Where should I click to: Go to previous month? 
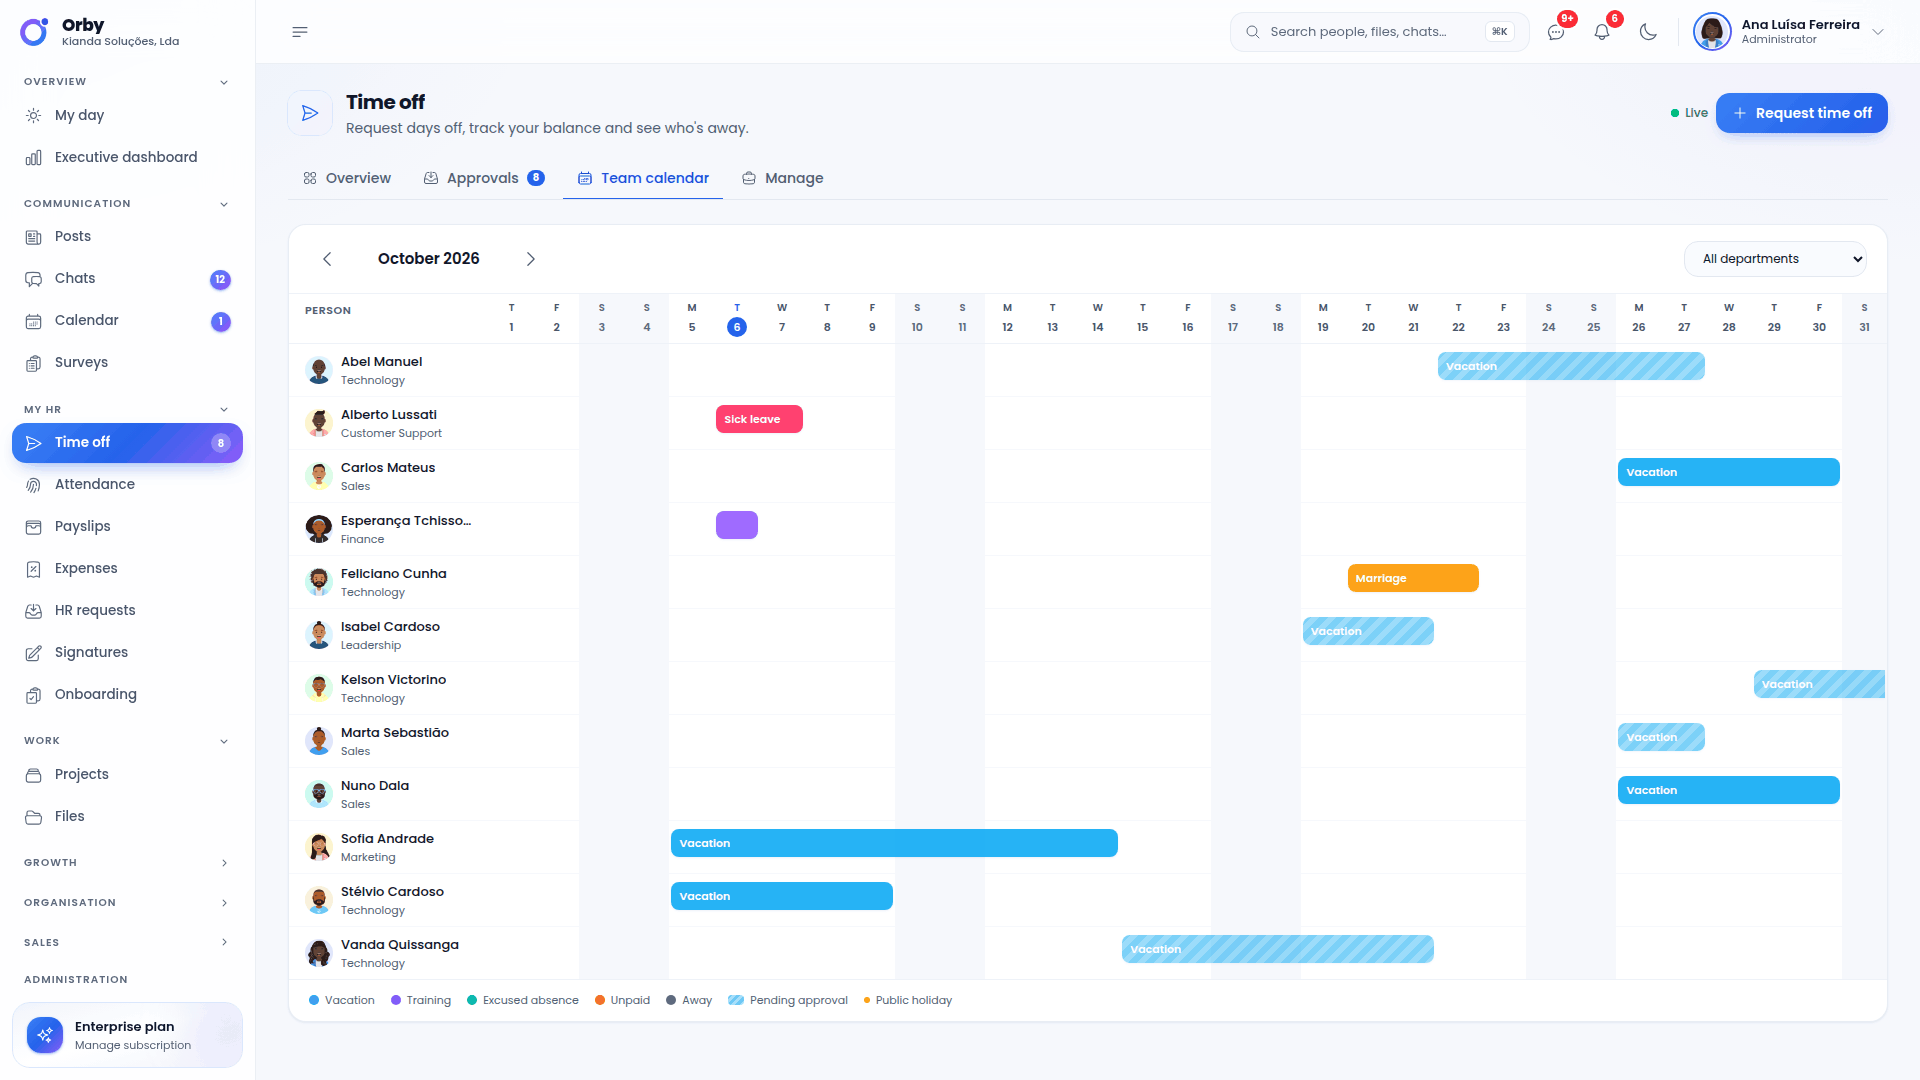327,259
